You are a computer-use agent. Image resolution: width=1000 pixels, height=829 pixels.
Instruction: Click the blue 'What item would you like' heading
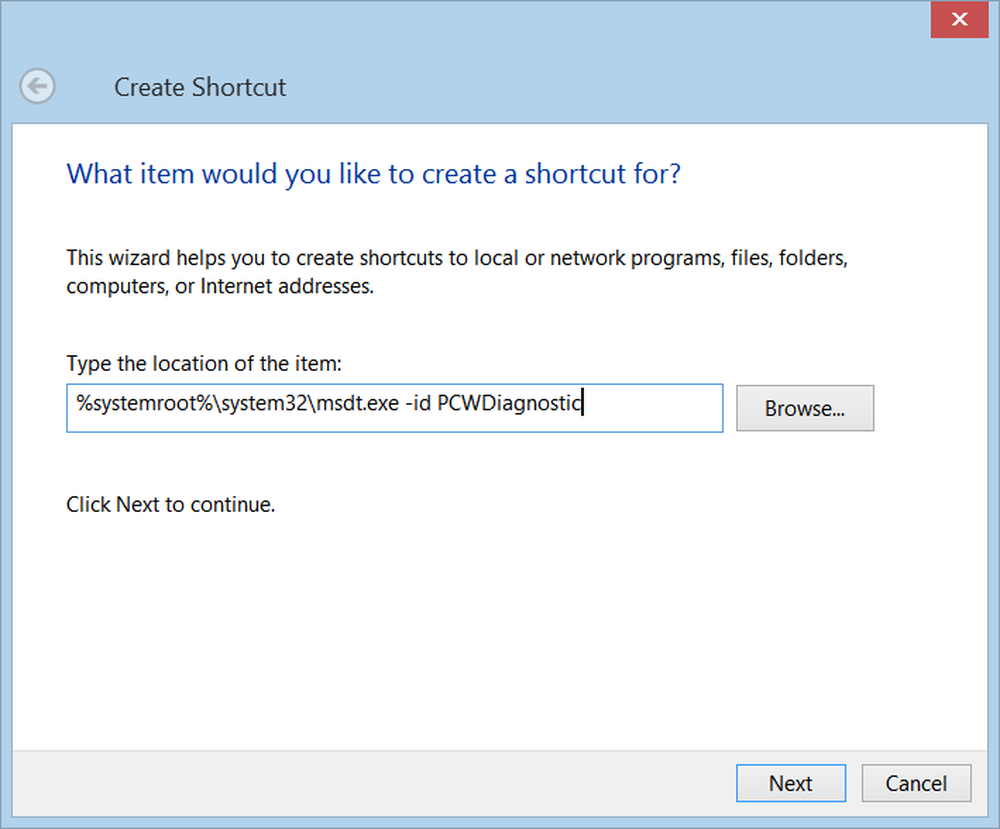click(373, 174)
